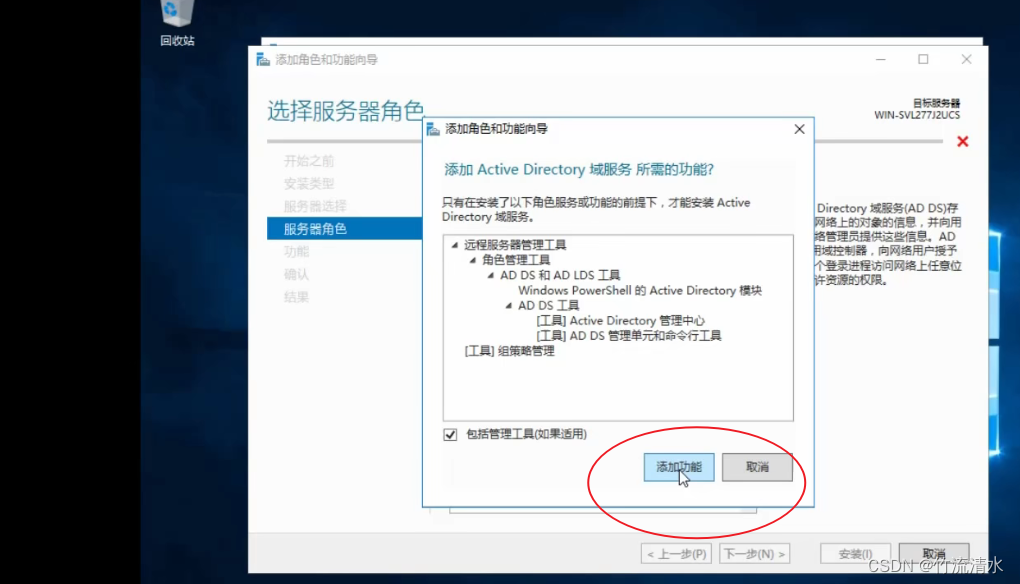This screenshot has width=1020, height=584.
Task: Click the red X error icon
Action: [963, 142]
